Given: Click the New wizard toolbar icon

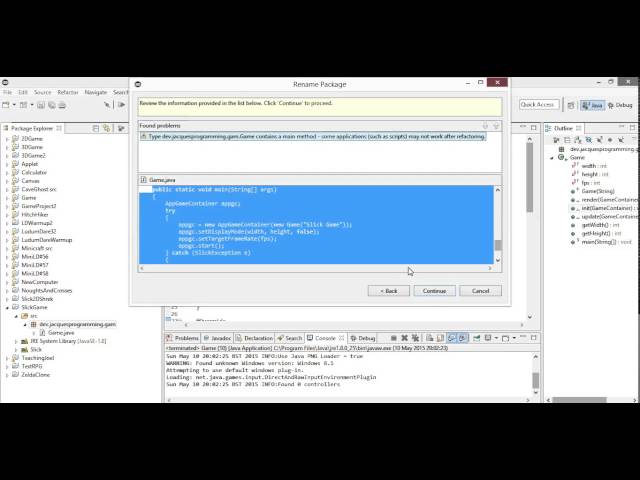Looking at the screenshot, I should click(x=6, y=105).
